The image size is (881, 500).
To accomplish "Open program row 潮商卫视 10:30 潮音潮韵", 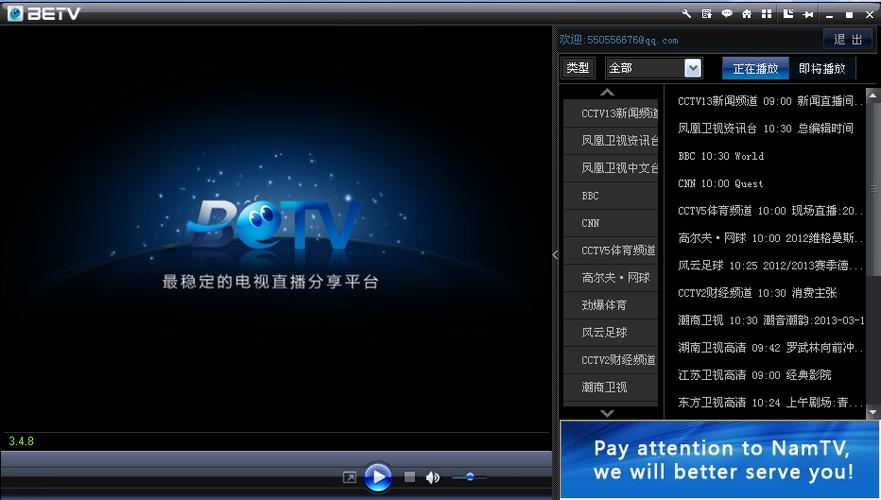I will click(771, 320).
